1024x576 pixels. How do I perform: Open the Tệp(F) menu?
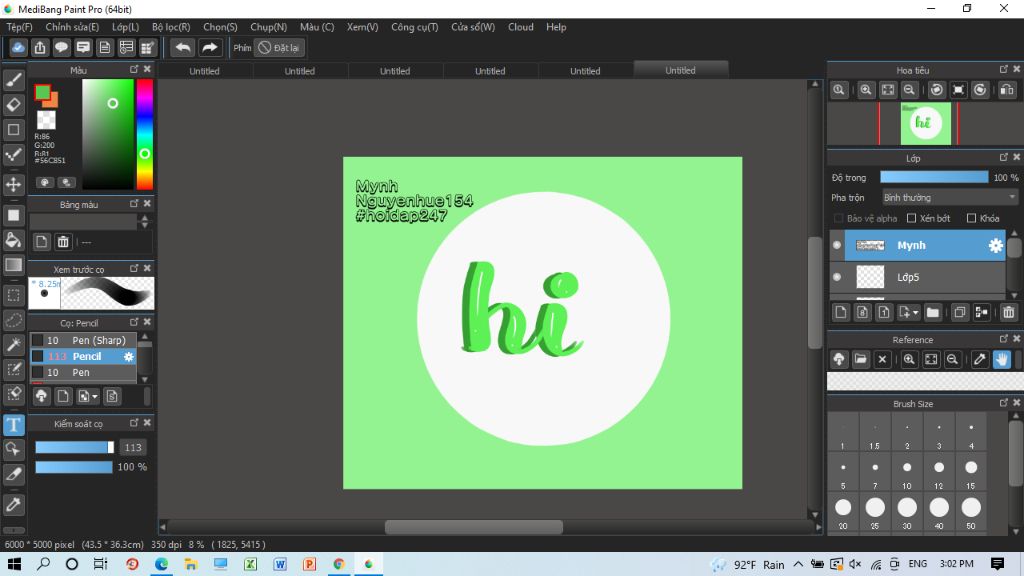[x=19, y=27]
